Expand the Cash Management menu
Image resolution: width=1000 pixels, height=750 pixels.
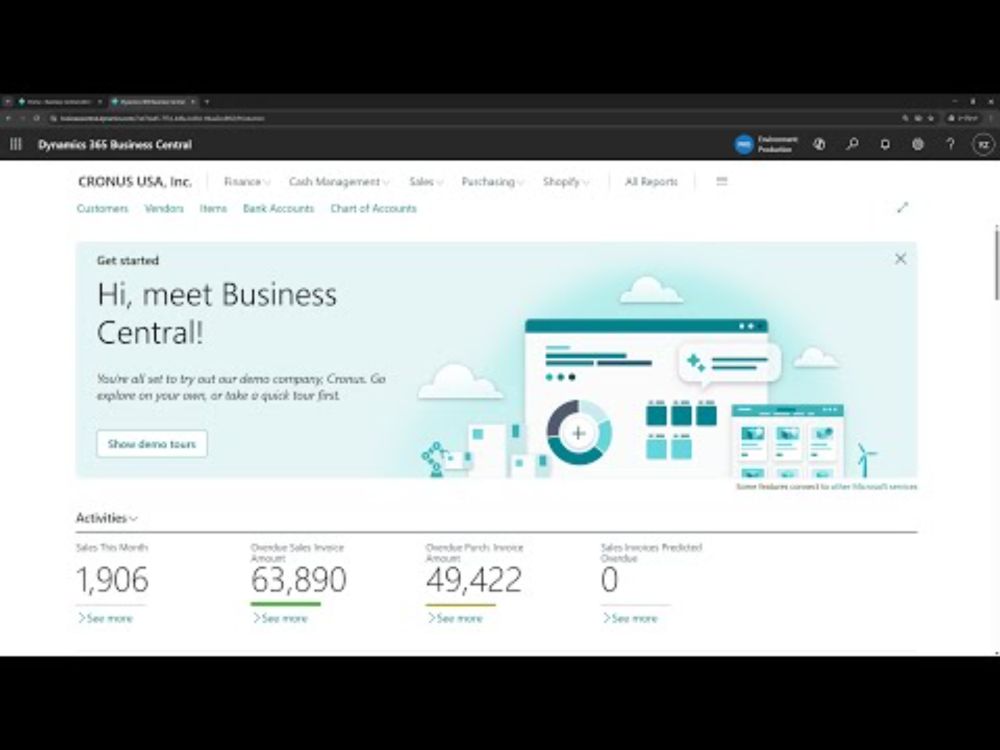tap(339, 182)
